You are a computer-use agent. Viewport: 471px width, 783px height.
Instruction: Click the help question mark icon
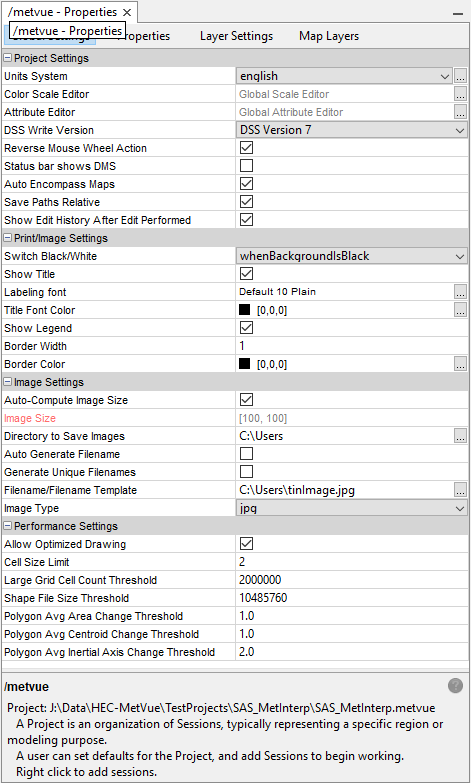pos(455,686)
